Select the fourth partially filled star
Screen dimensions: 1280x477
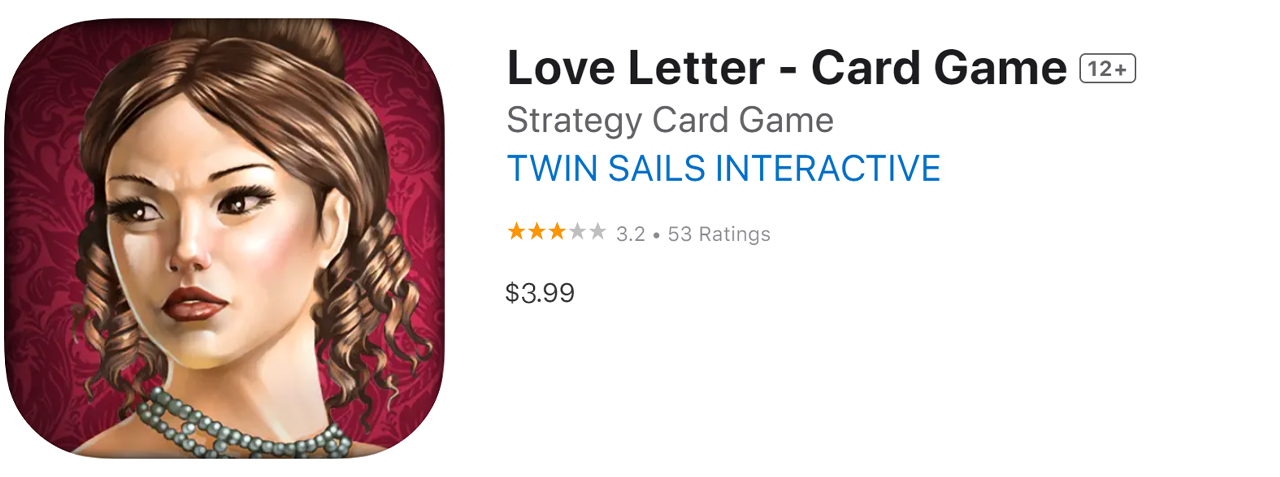click(577, 232)
